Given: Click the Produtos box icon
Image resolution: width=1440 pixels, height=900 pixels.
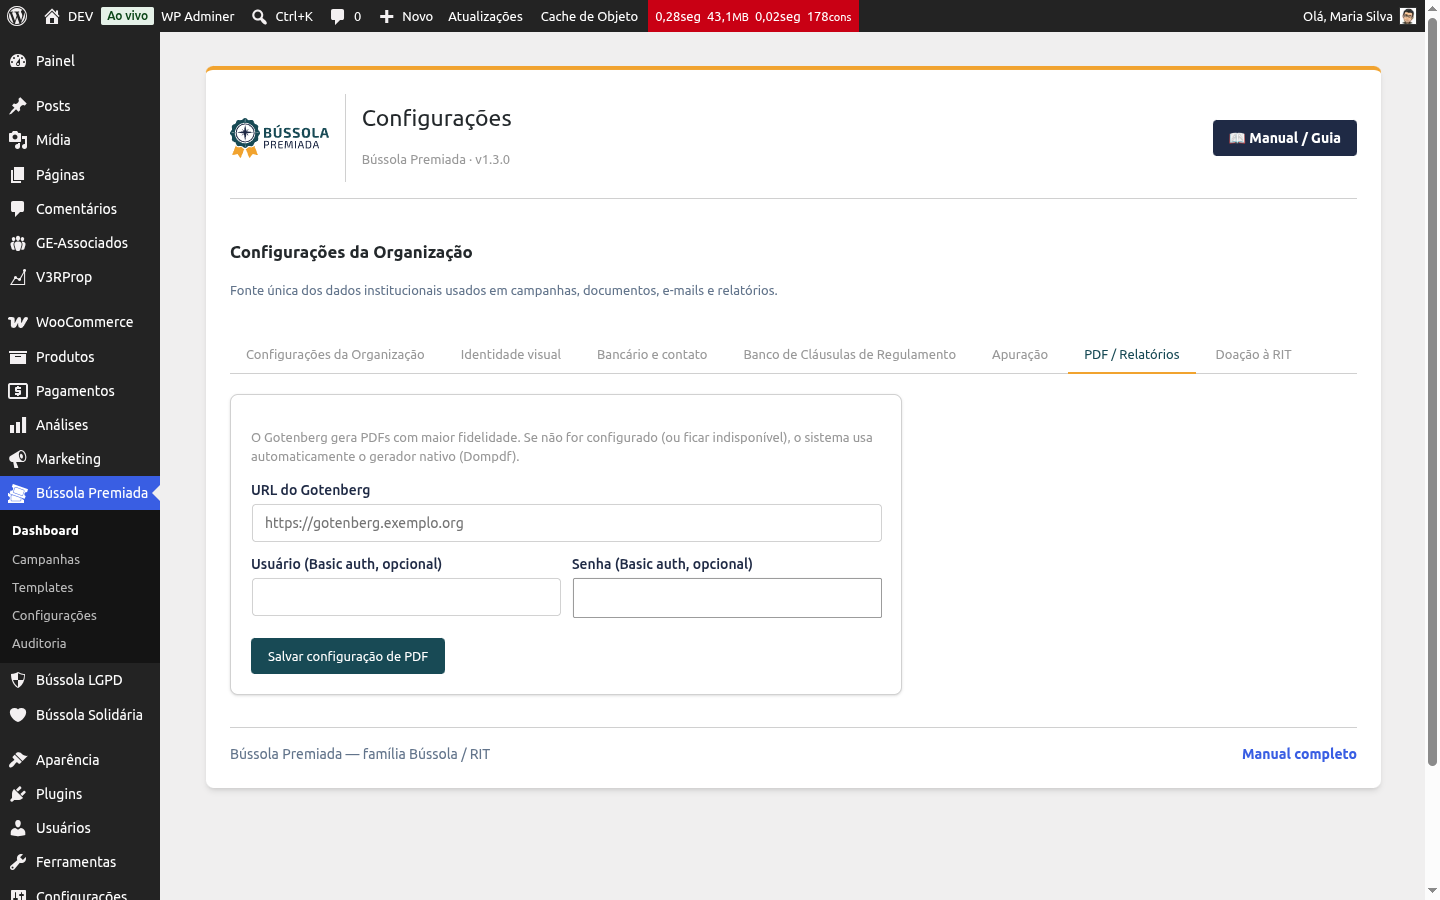Looking at the screenshot, I should 18,357.
